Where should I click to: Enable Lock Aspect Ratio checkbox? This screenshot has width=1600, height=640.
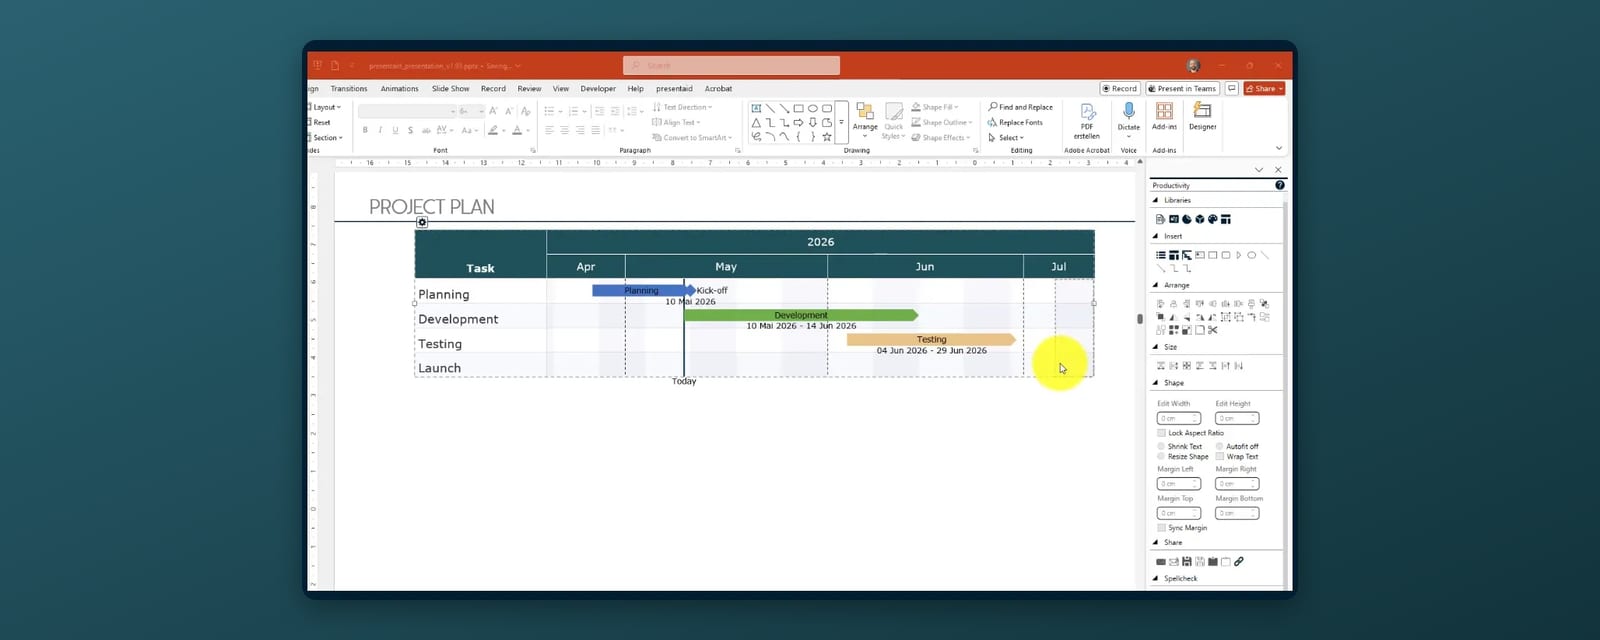1161,433
